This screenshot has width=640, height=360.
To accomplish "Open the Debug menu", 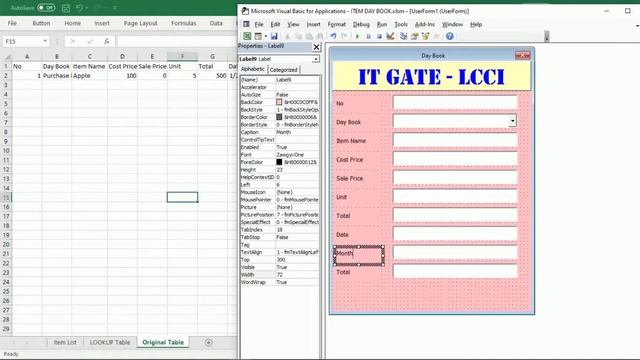I will 361,24.
